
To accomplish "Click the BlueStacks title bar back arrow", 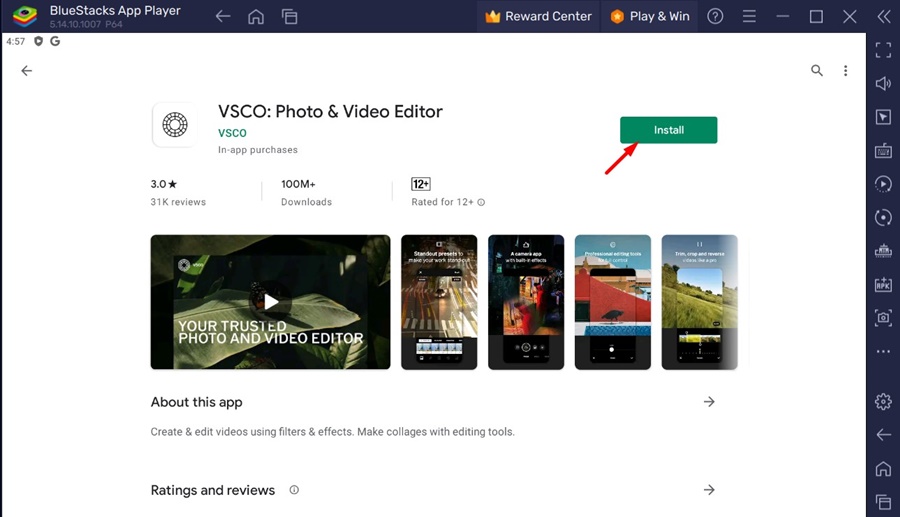I will (223, 17).
